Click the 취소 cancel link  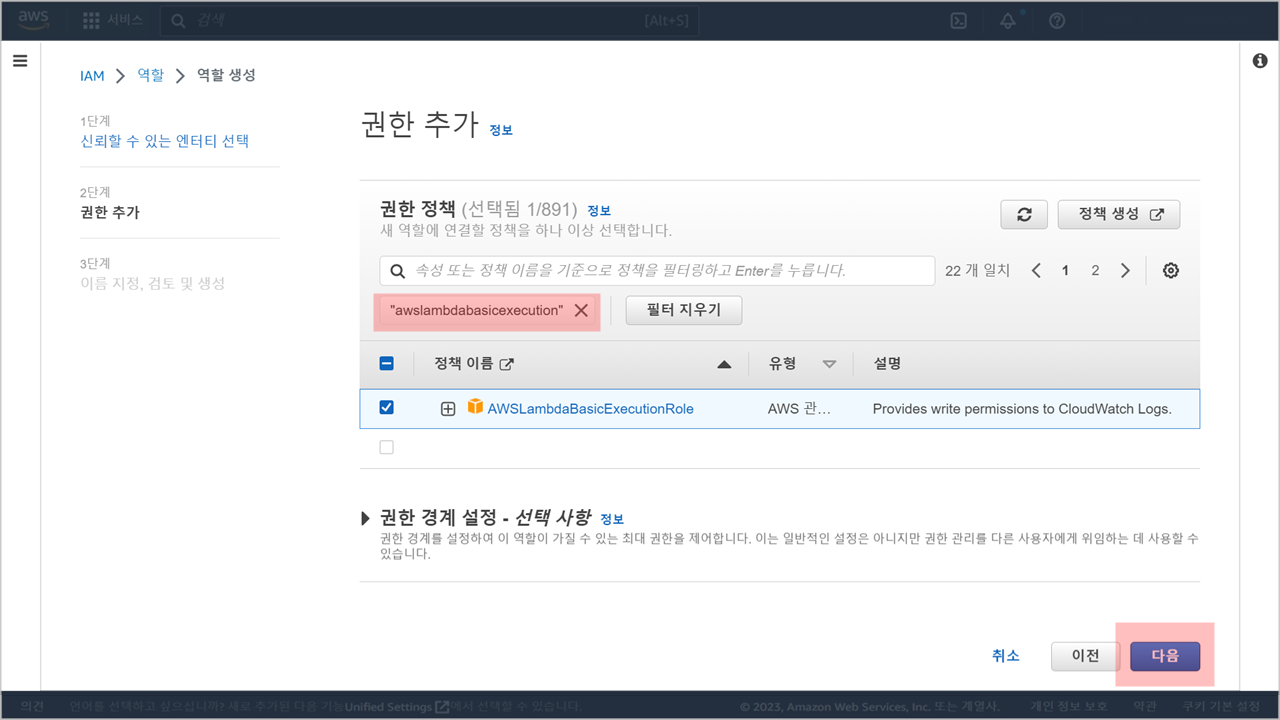pos(1006,656)
